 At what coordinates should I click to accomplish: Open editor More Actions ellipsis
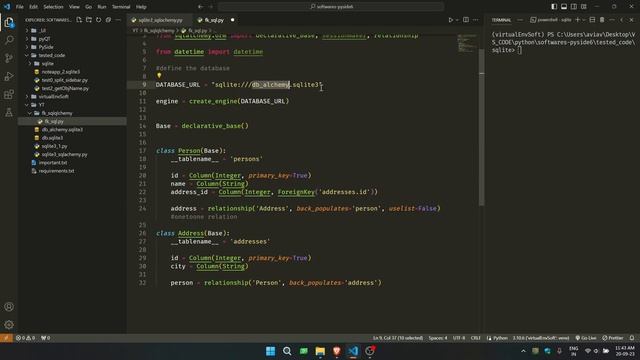pyautogui.click(x=476, y=20)
